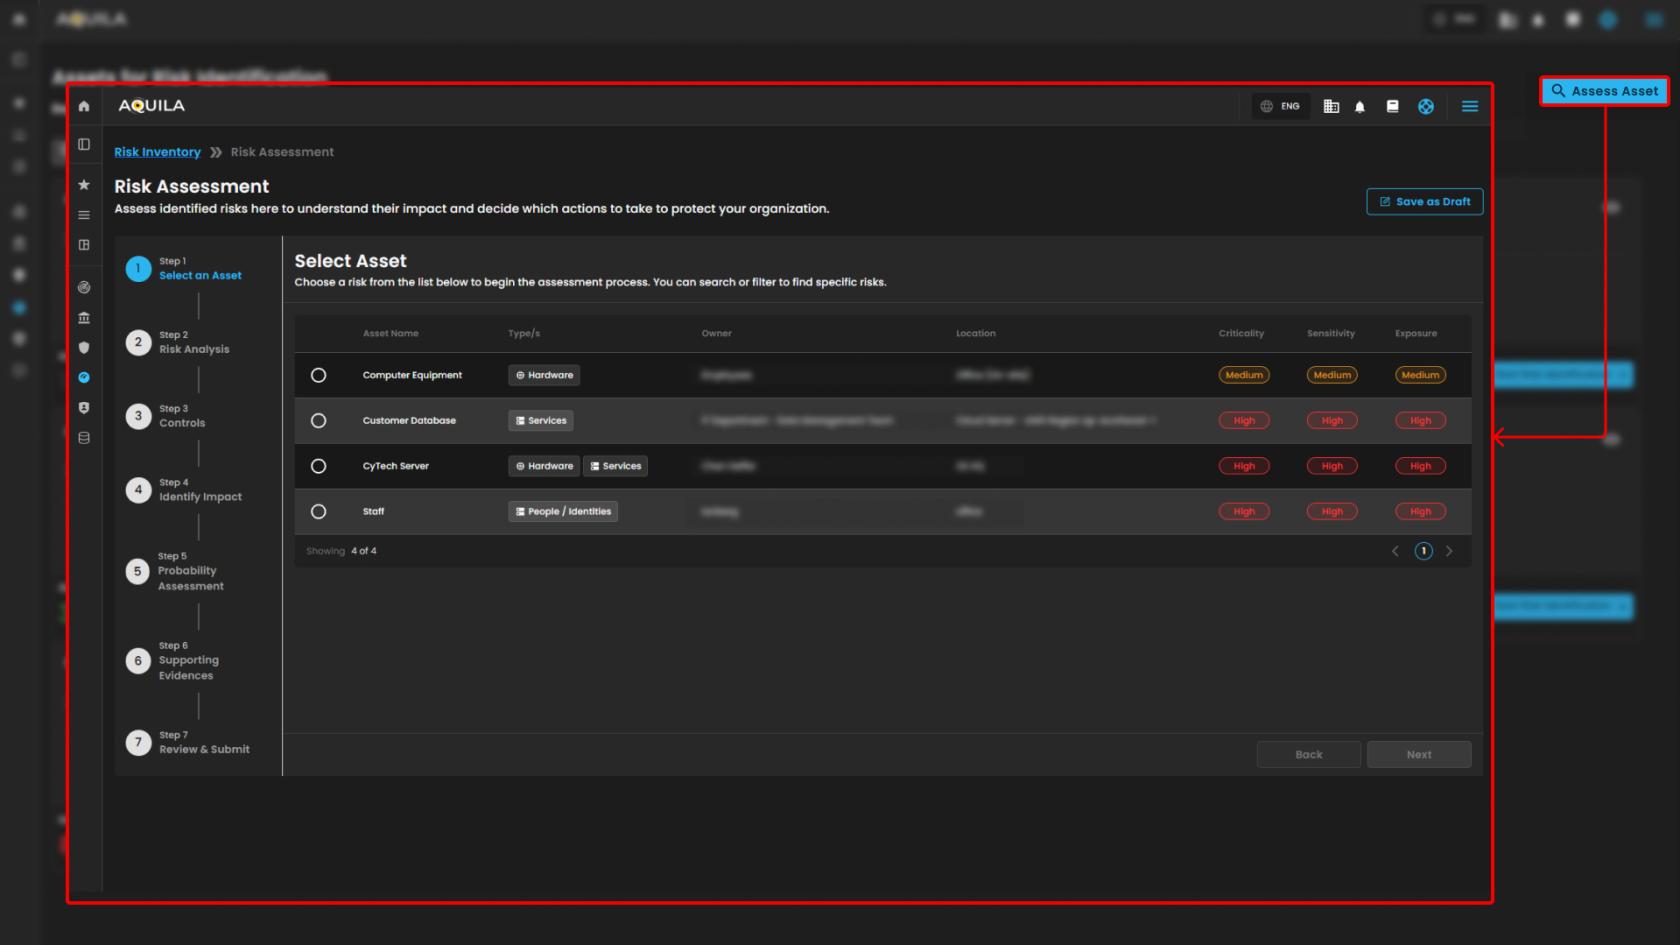Open notifications via the bell icon

point(1360,107)
